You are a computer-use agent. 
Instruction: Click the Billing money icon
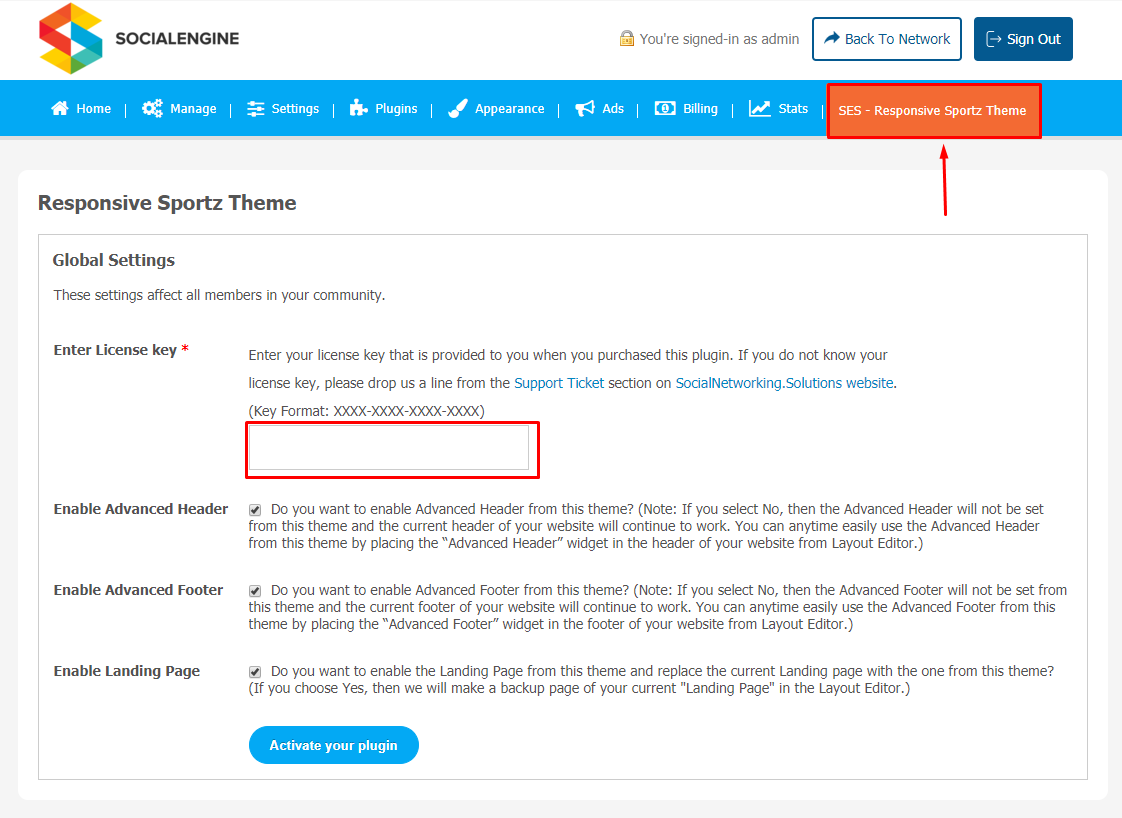pyautogui.click(x=665, y=108)
